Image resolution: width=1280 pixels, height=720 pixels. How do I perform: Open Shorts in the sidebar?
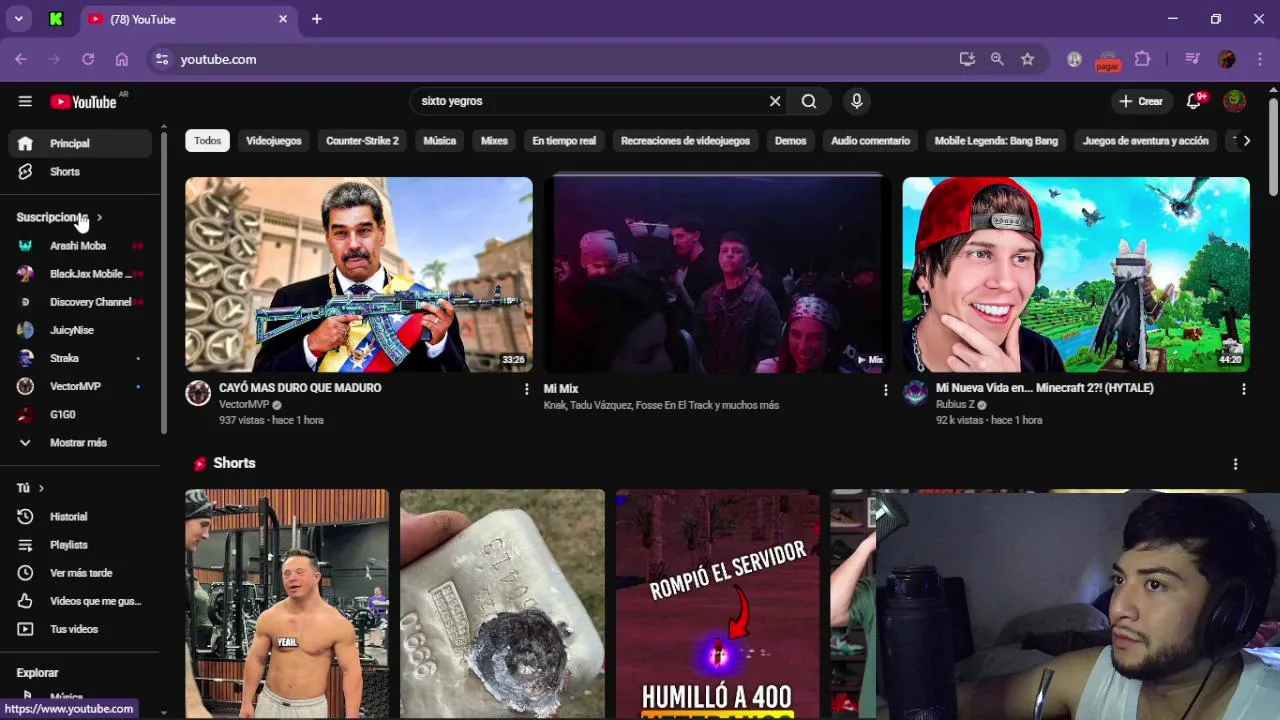click(x=80, y=172)
